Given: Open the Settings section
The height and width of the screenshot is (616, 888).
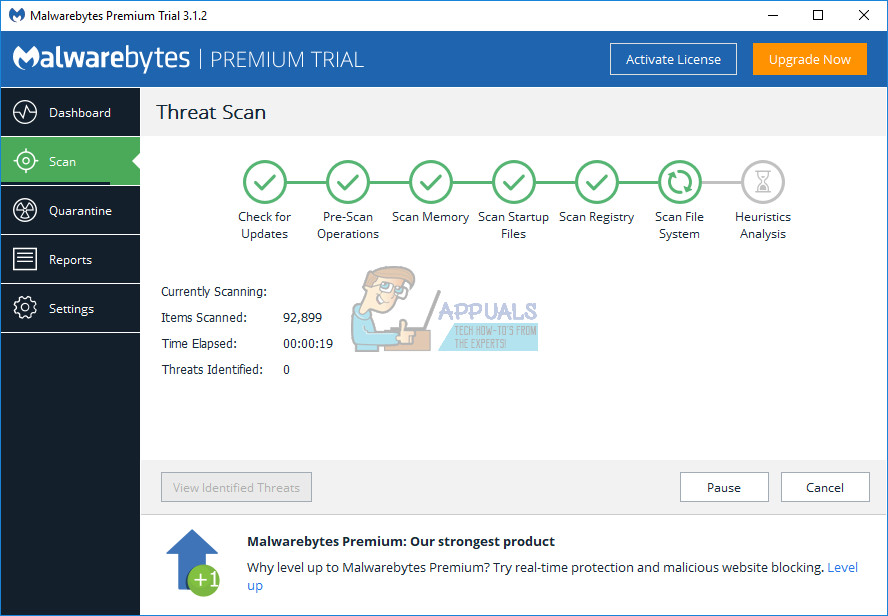Looking at the screenshot, I should pos(70,308).
